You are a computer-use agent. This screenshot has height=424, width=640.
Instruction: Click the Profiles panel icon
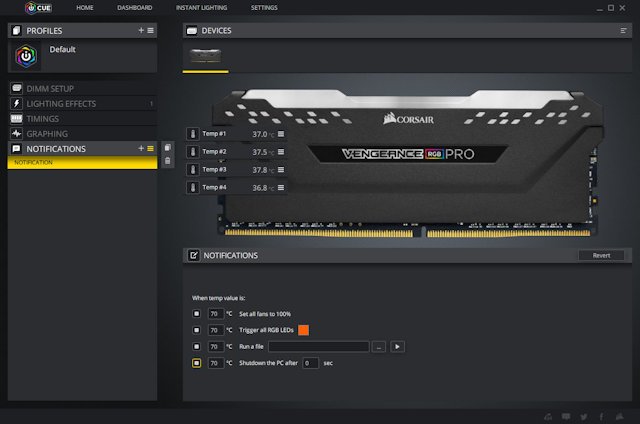[x=16, y=31]
